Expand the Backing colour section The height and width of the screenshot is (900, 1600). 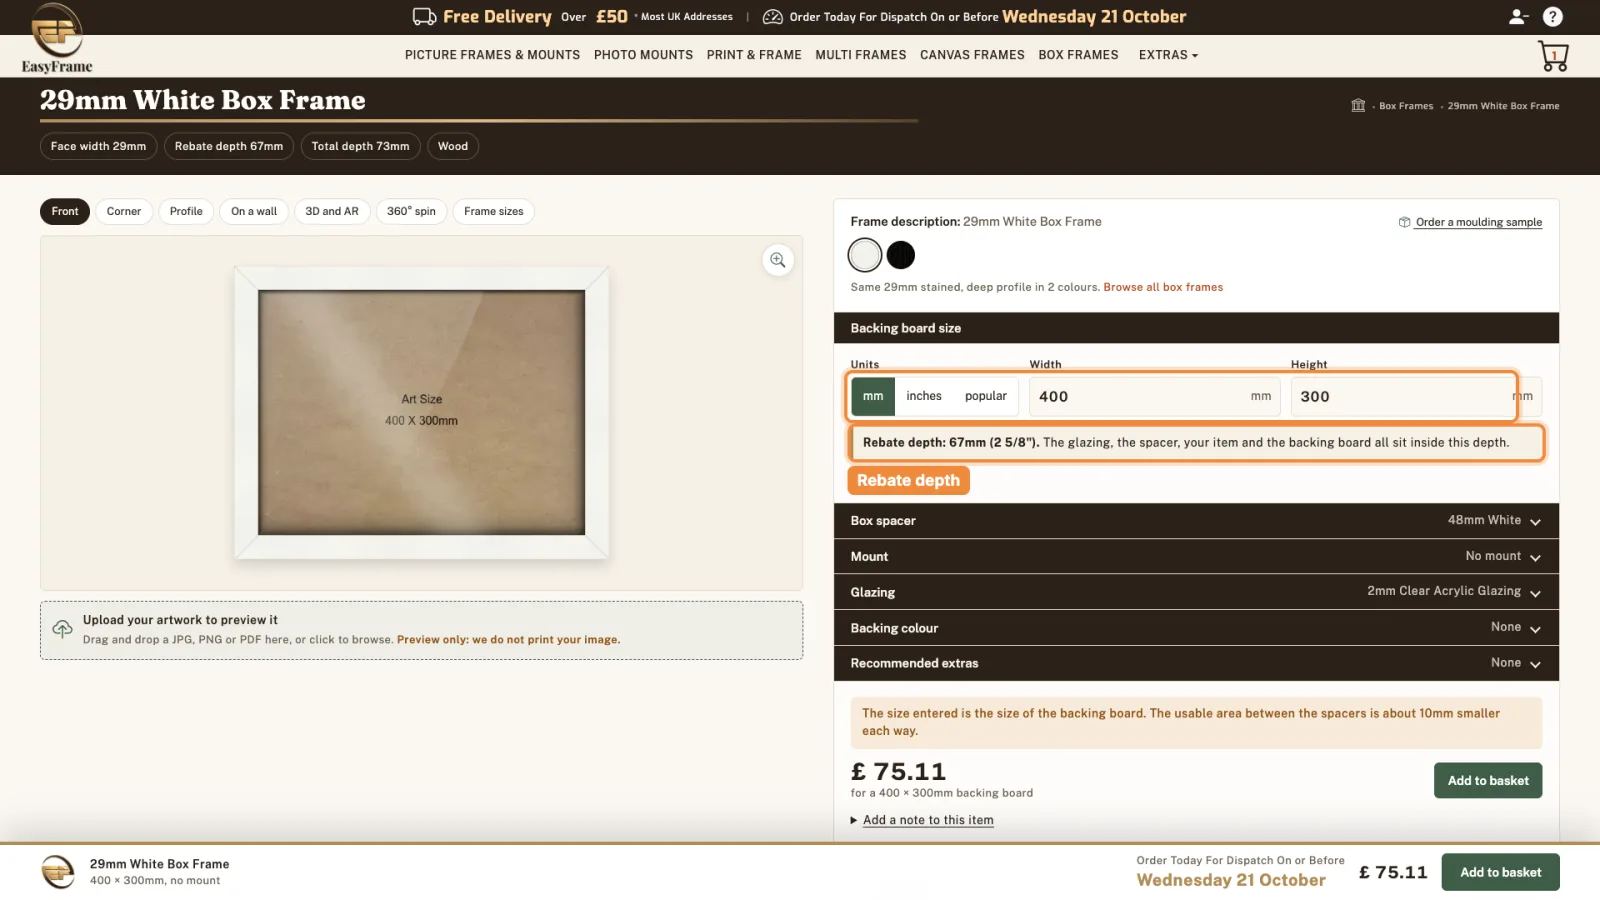pyautogui.click(x=1196, y=628)
